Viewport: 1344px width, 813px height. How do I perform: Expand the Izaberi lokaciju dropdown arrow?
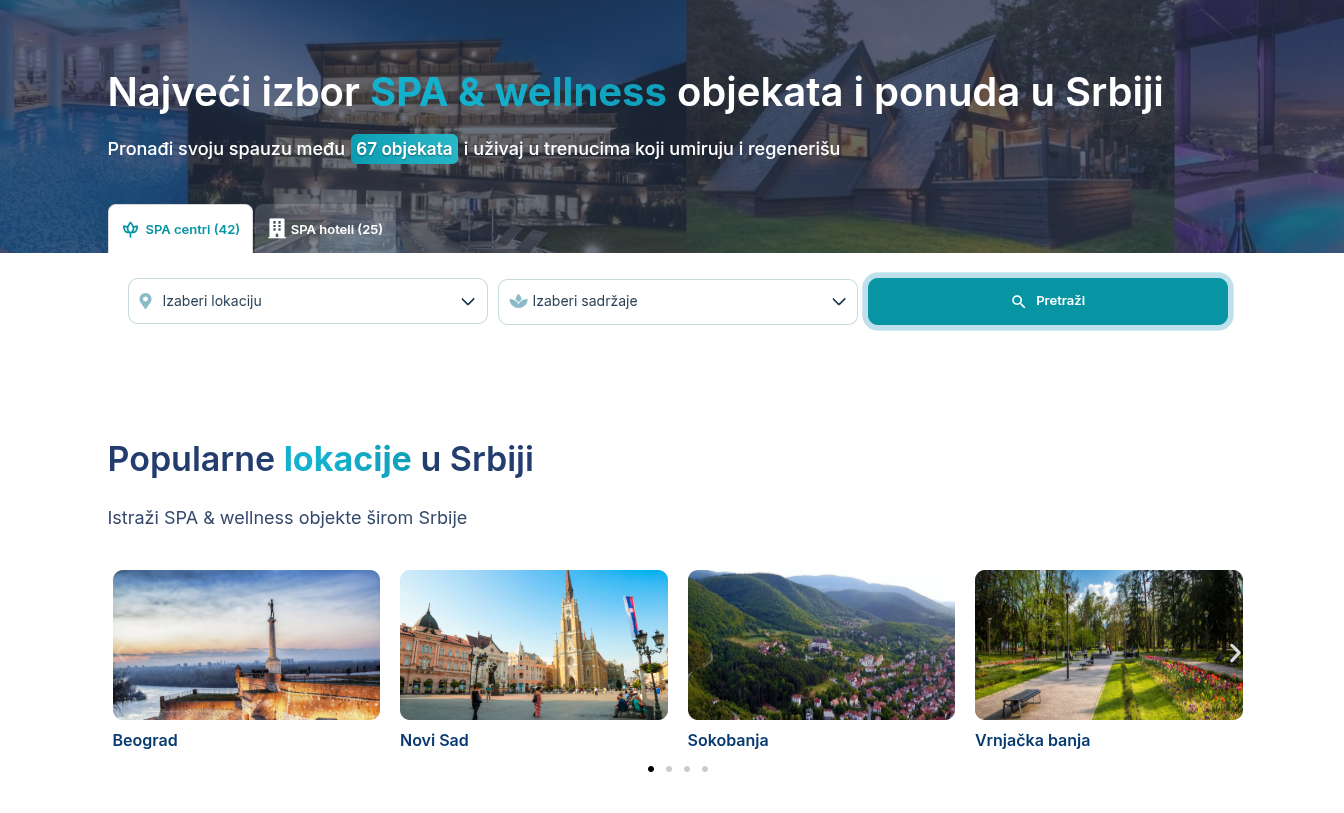(468, 301)
